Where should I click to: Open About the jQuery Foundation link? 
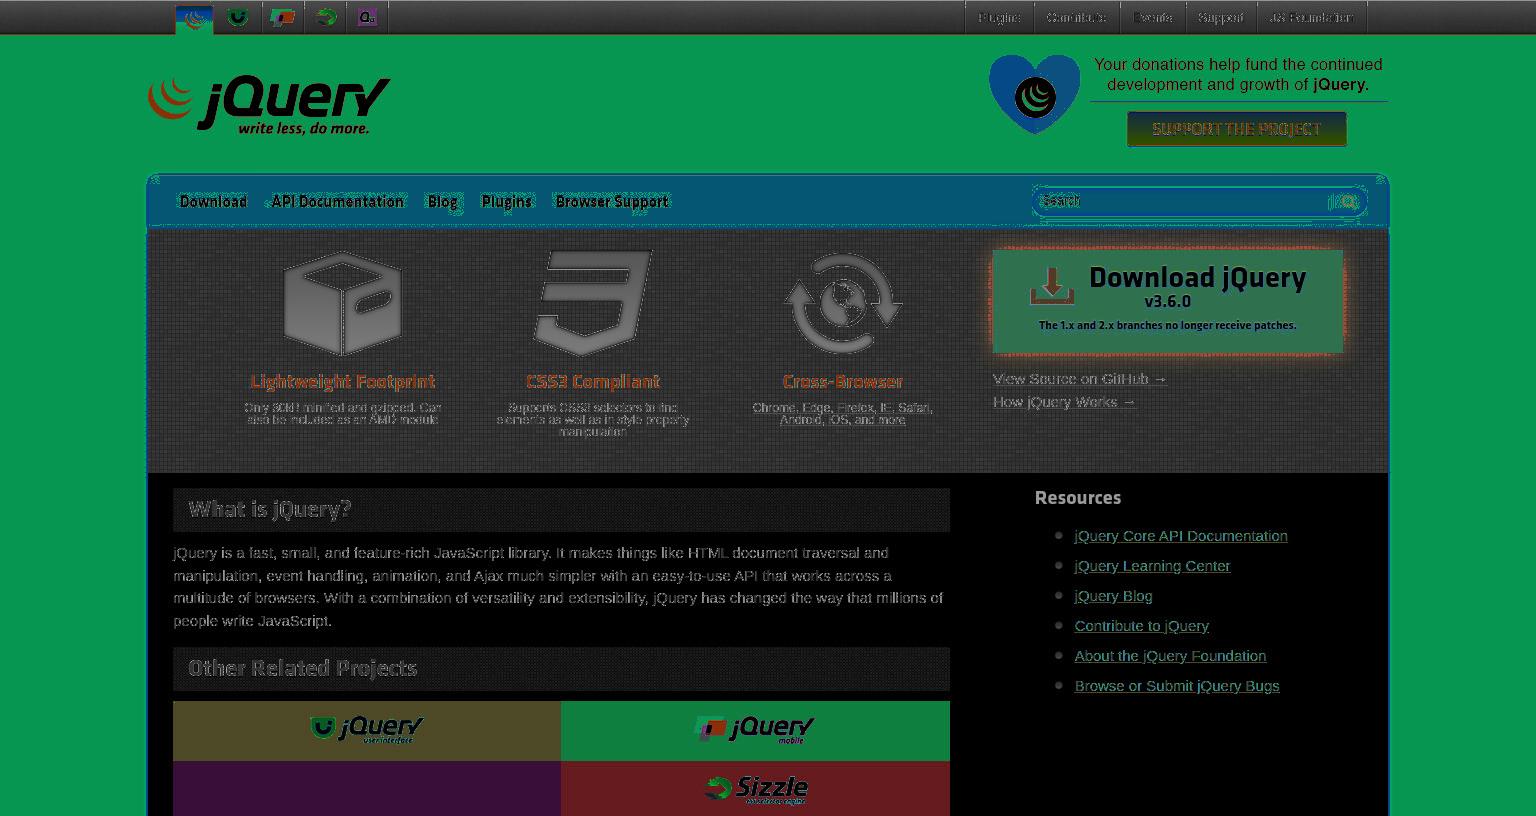(1170, 656)
